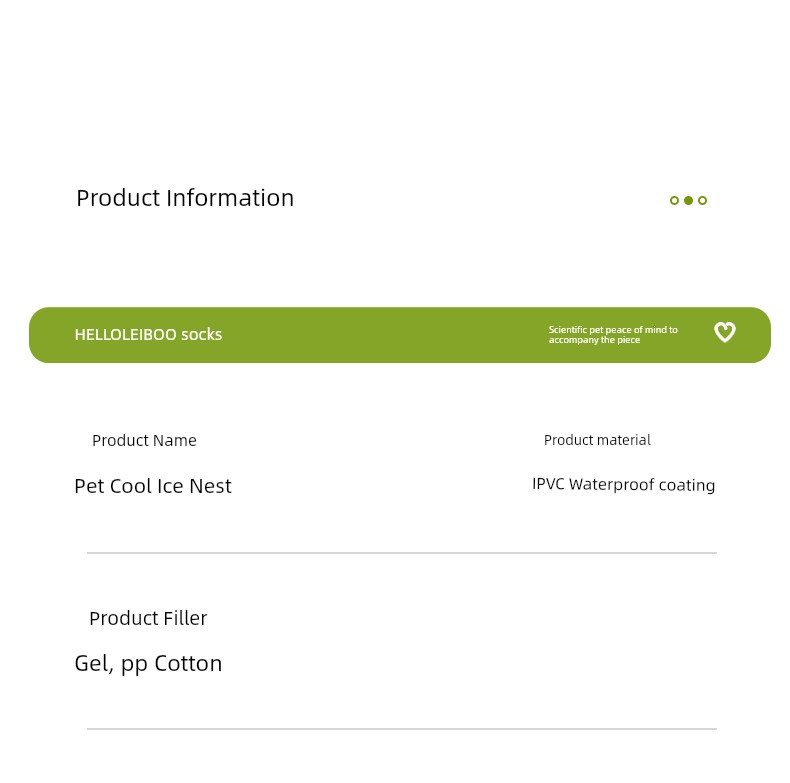Select the filled middle green dot
The image size is (790, 783).
[688, 201]
